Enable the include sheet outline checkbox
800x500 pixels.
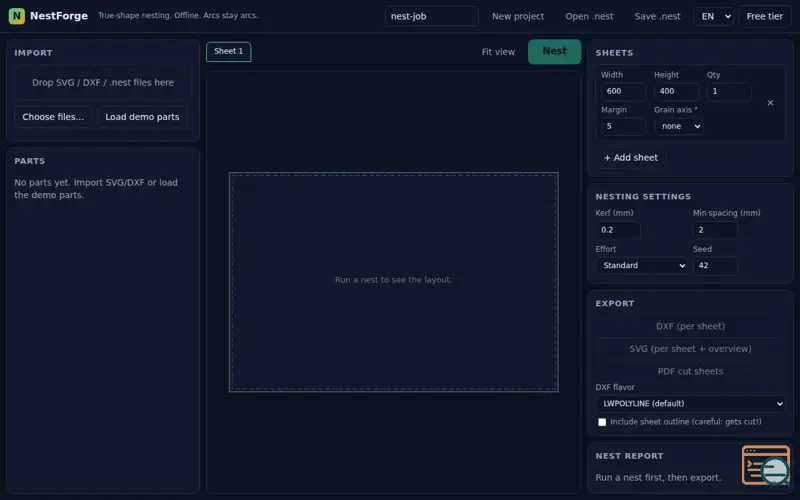pyautogui.click(x=602, y=422)
